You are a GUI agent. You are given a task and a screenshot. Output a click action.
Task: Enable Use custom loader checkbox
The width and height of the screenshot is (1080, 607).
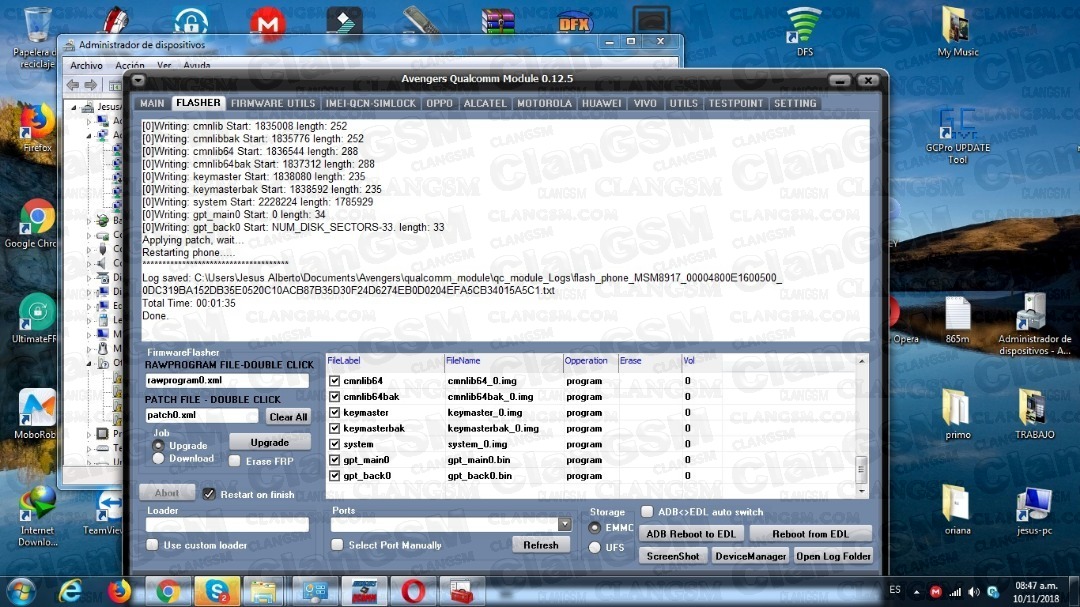(153, 545)
